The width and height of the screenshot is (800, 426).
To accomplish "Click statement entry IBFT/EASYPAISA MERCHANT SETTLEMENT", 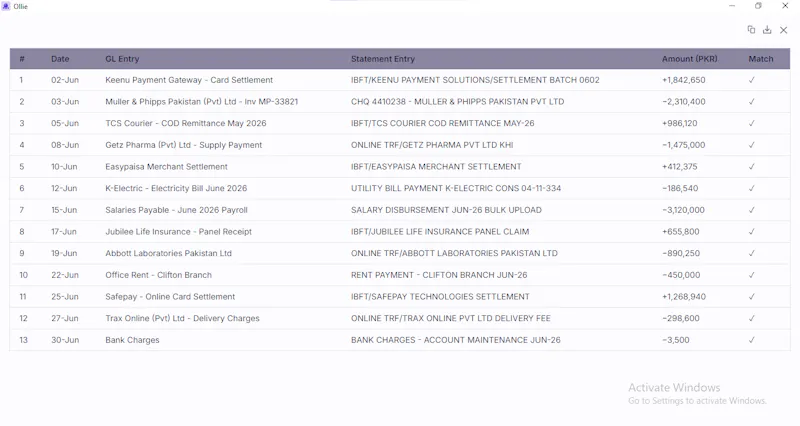I will pyautogui.click(x=436, y=167).
